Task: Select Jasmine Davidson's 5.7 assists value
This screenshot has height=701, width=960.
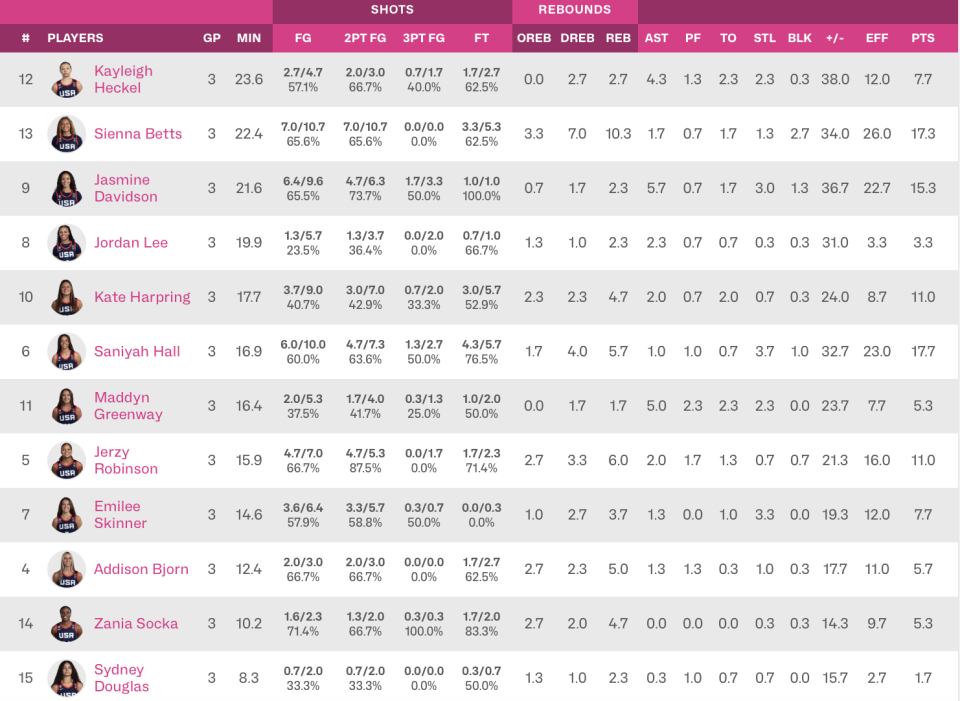Action: pyautogui.click(x=656, y=189)
